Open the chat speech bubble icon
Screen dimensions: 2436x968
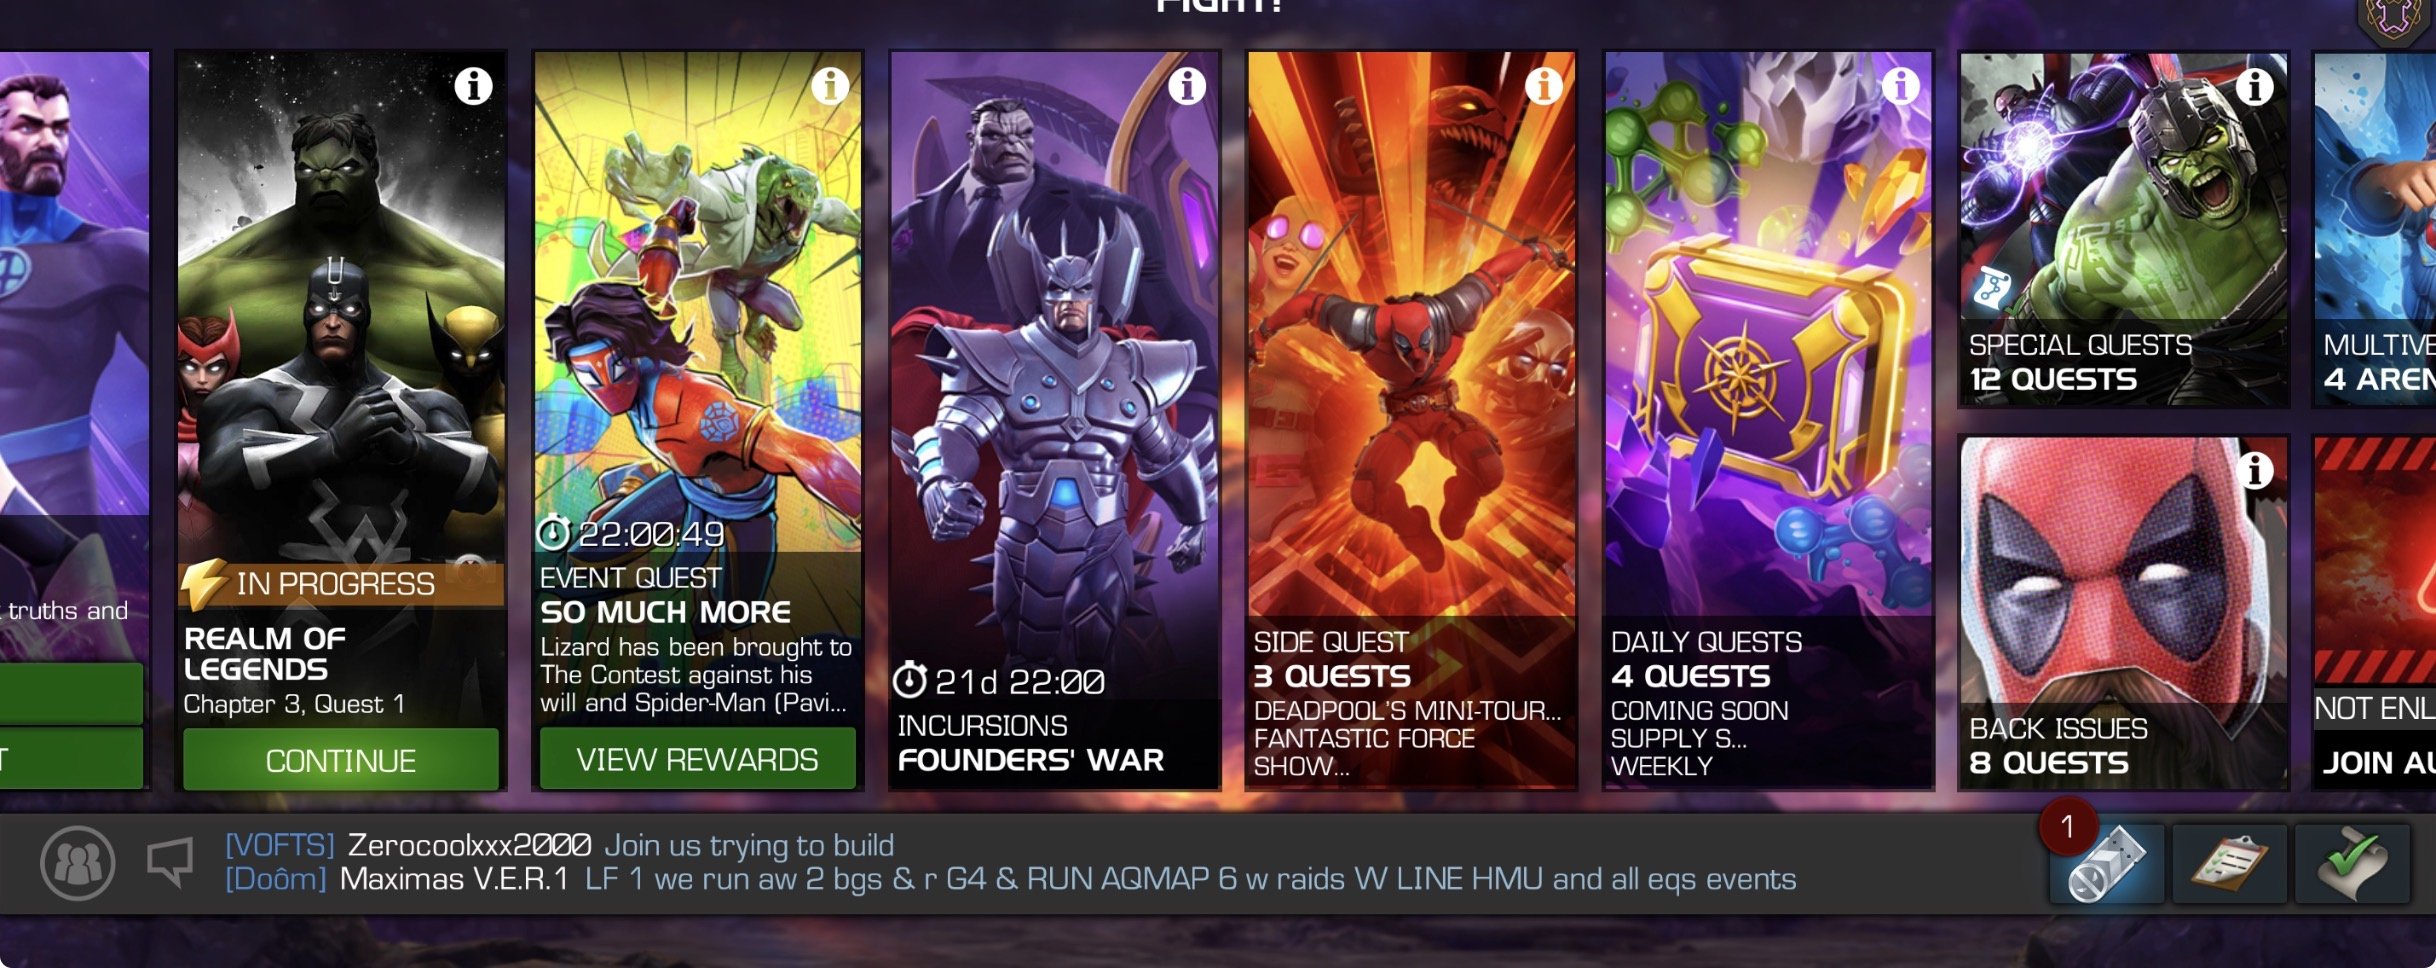pos(170,862)
